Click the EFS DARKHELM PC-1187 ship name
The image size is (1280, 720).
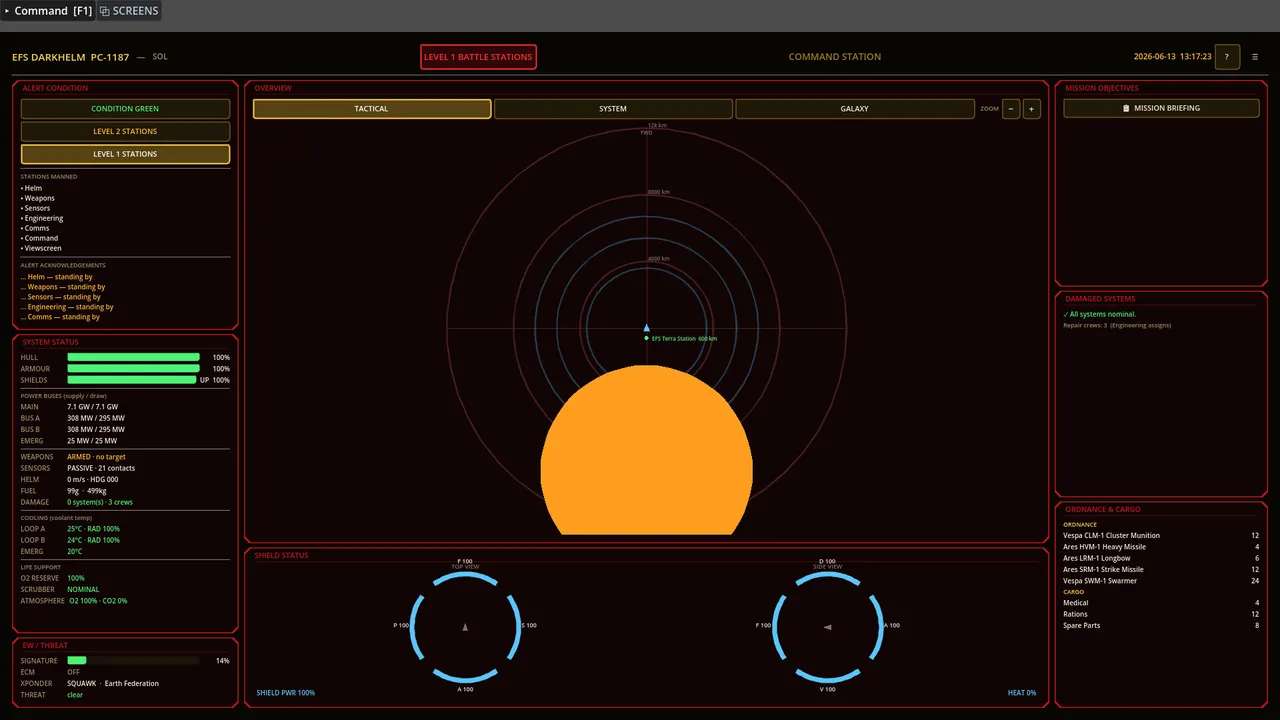pyautogui.click(x=71, y=57)
